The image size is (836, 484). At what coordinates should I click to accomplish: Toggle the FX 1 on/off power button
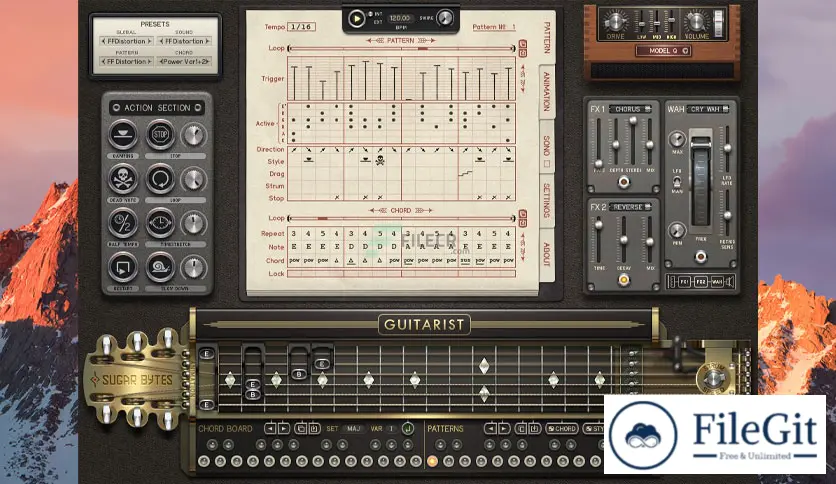coord(623,182)
